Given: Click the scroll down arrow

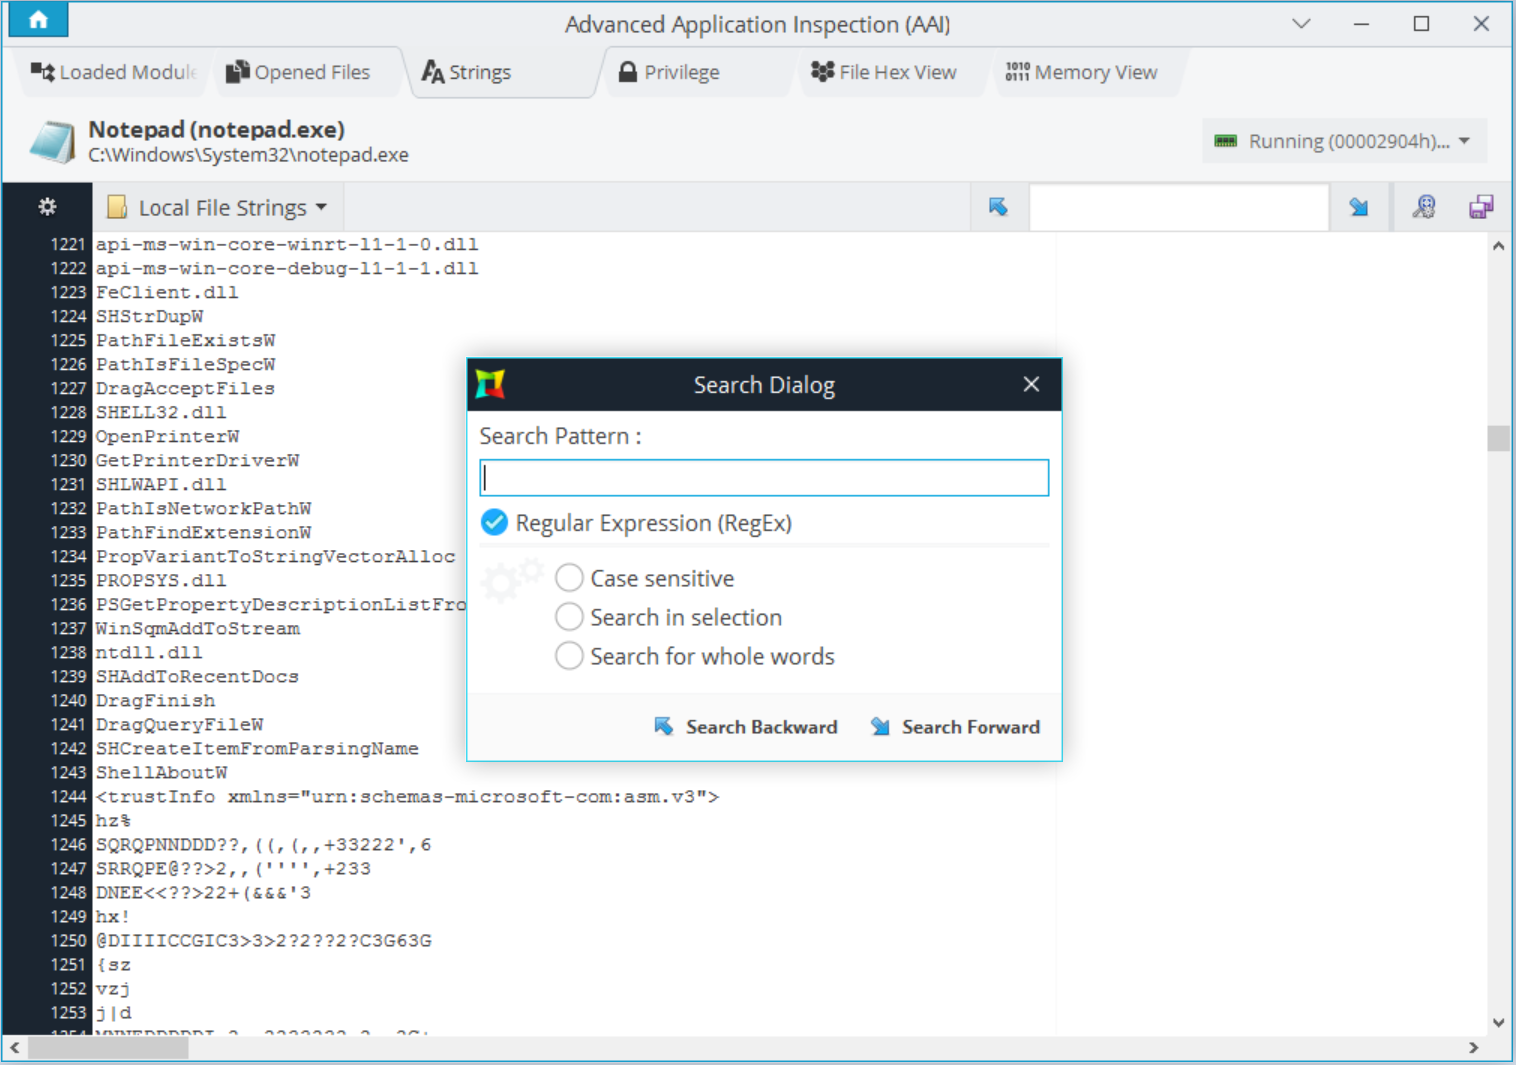Looking at the screenshot, I should 1498,1022.
